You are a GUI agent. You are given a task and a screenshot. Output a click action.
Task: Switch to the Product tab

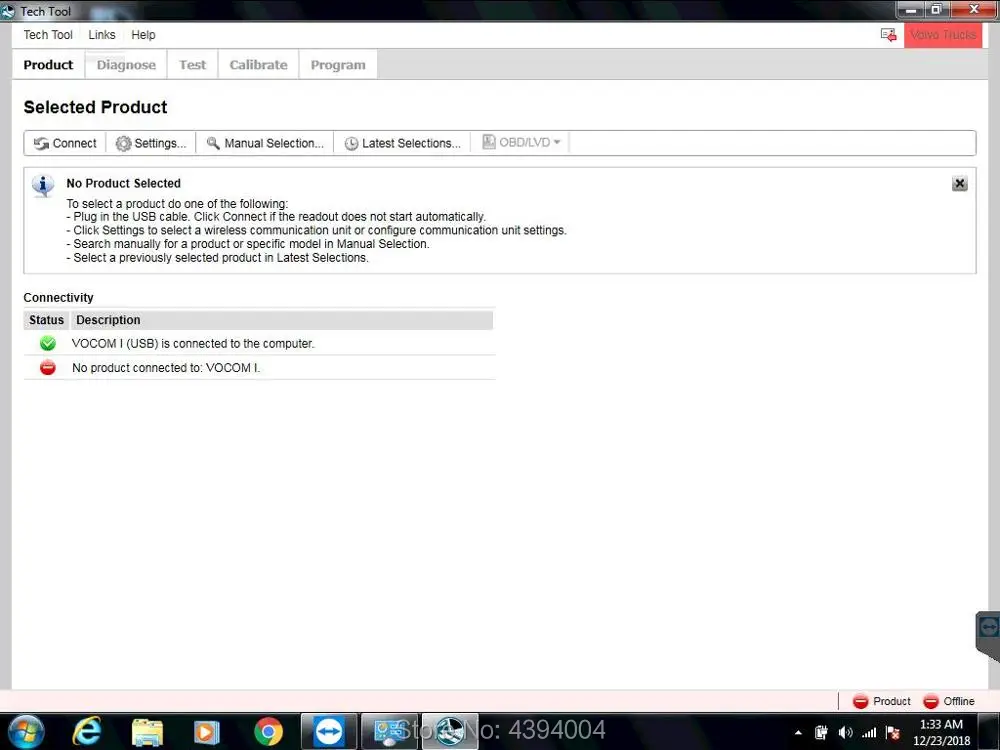point(48,65)
